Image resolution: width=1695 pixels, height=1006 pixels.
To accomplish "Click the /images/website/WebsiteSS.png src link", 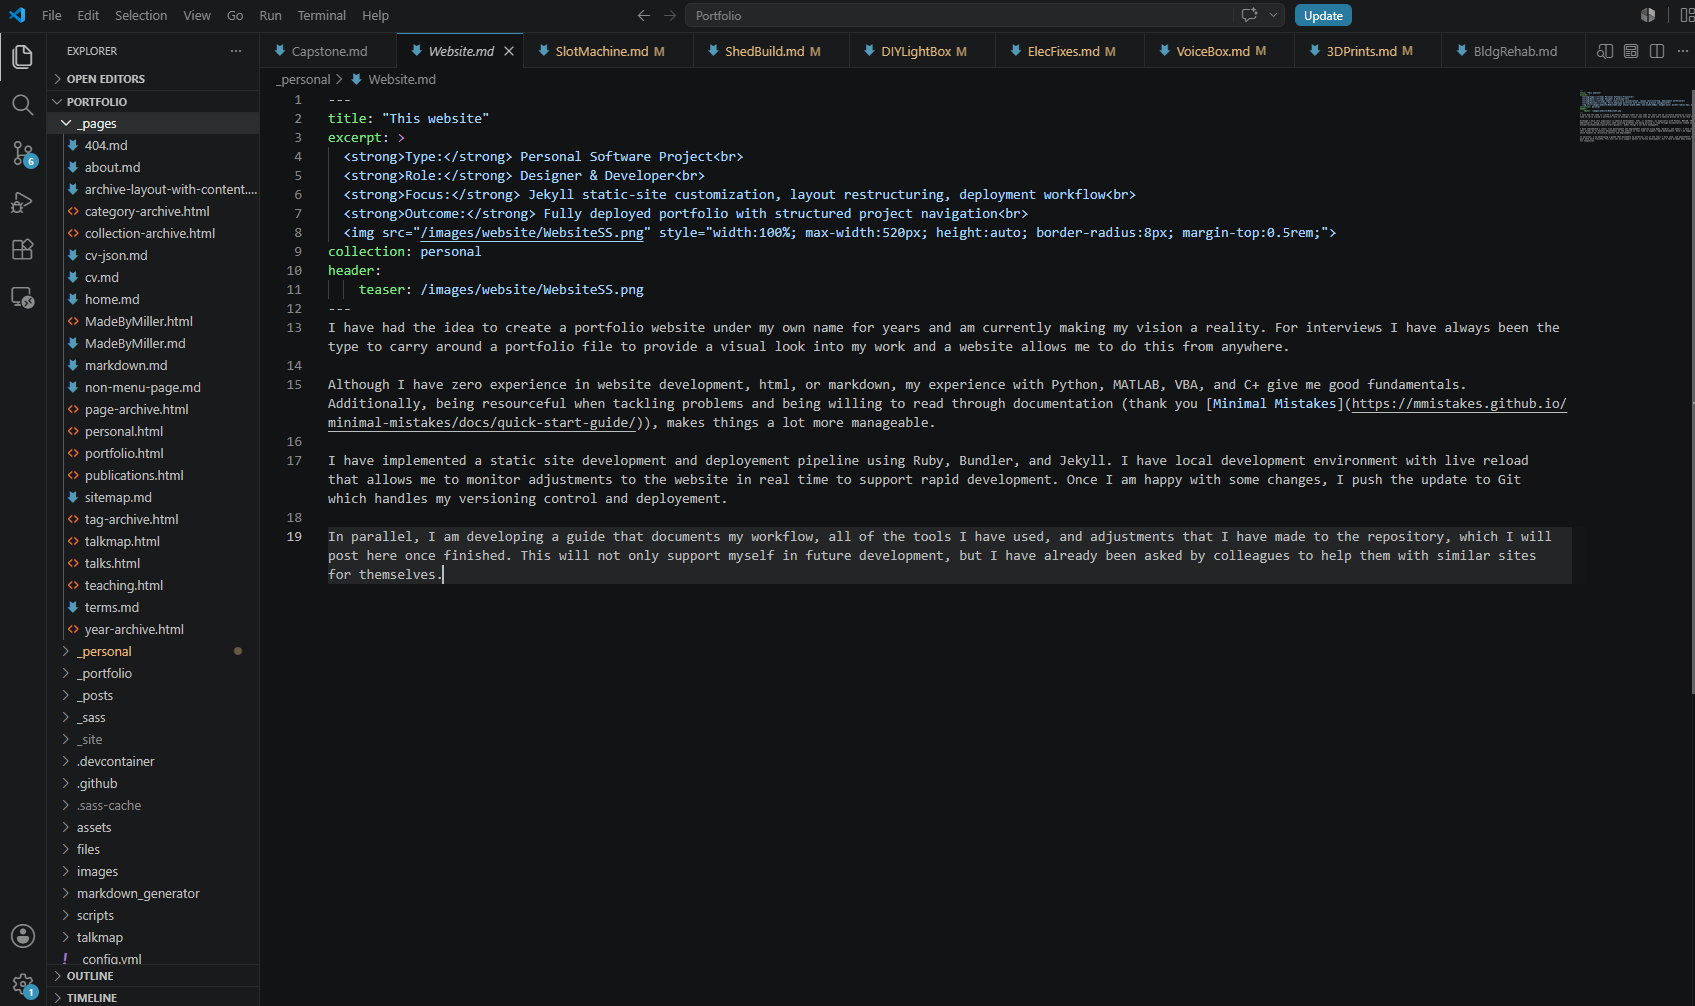I will point(532,232).
